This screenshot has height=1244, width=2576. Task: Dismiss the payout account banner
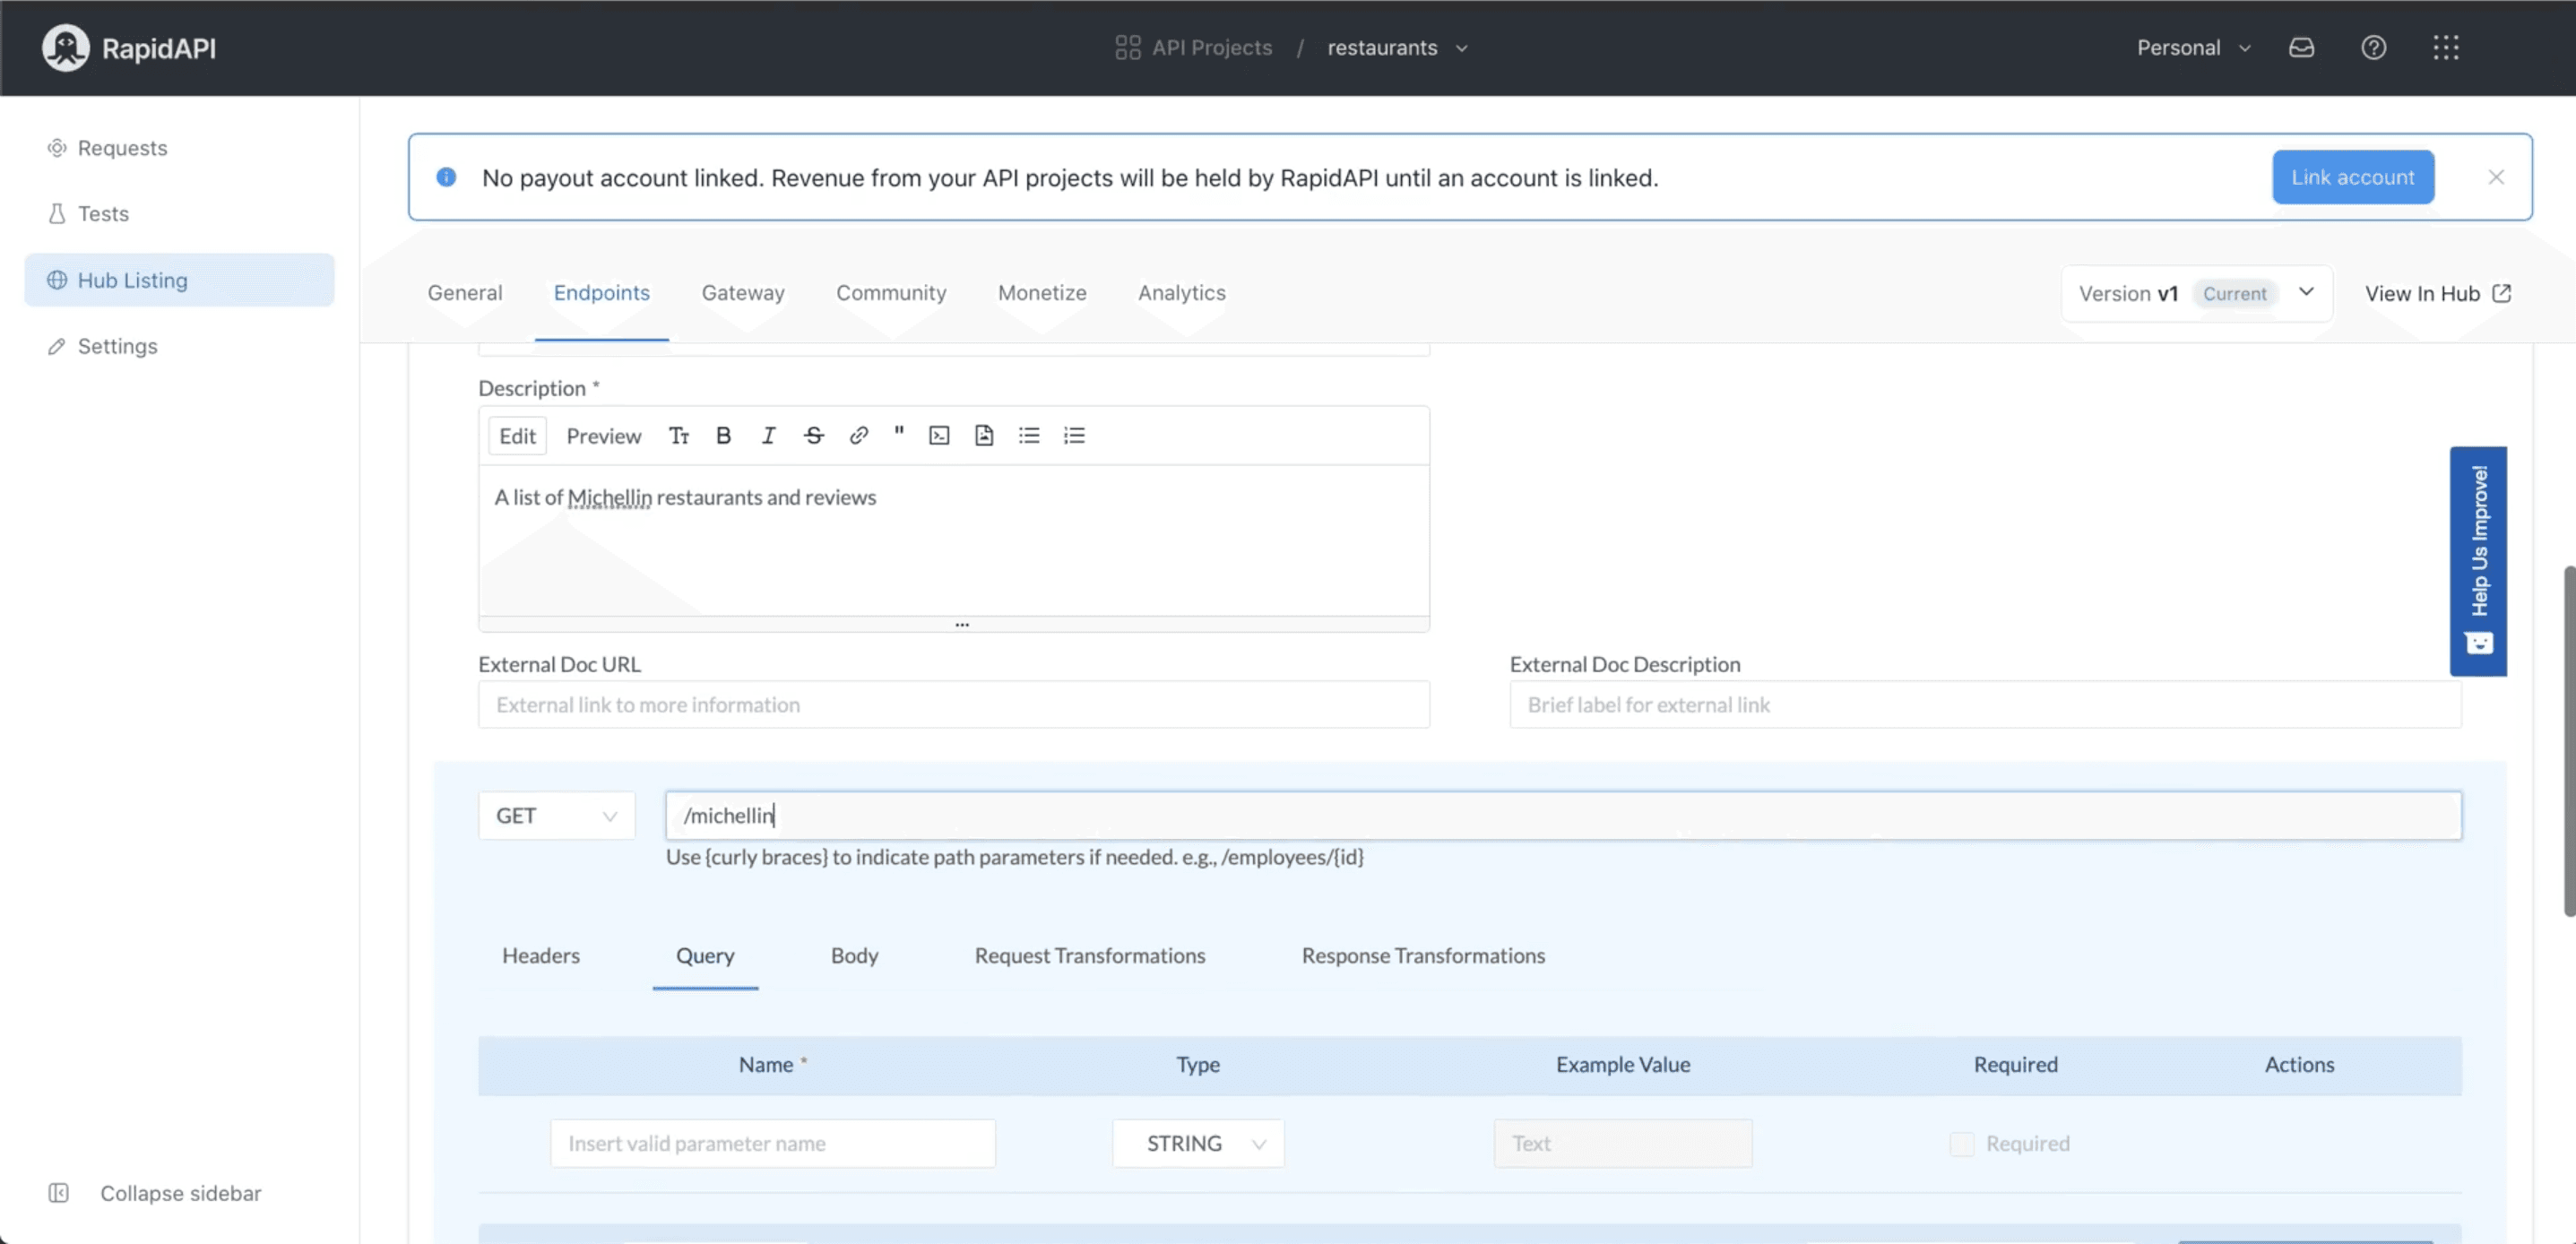tap(2495, 177)
